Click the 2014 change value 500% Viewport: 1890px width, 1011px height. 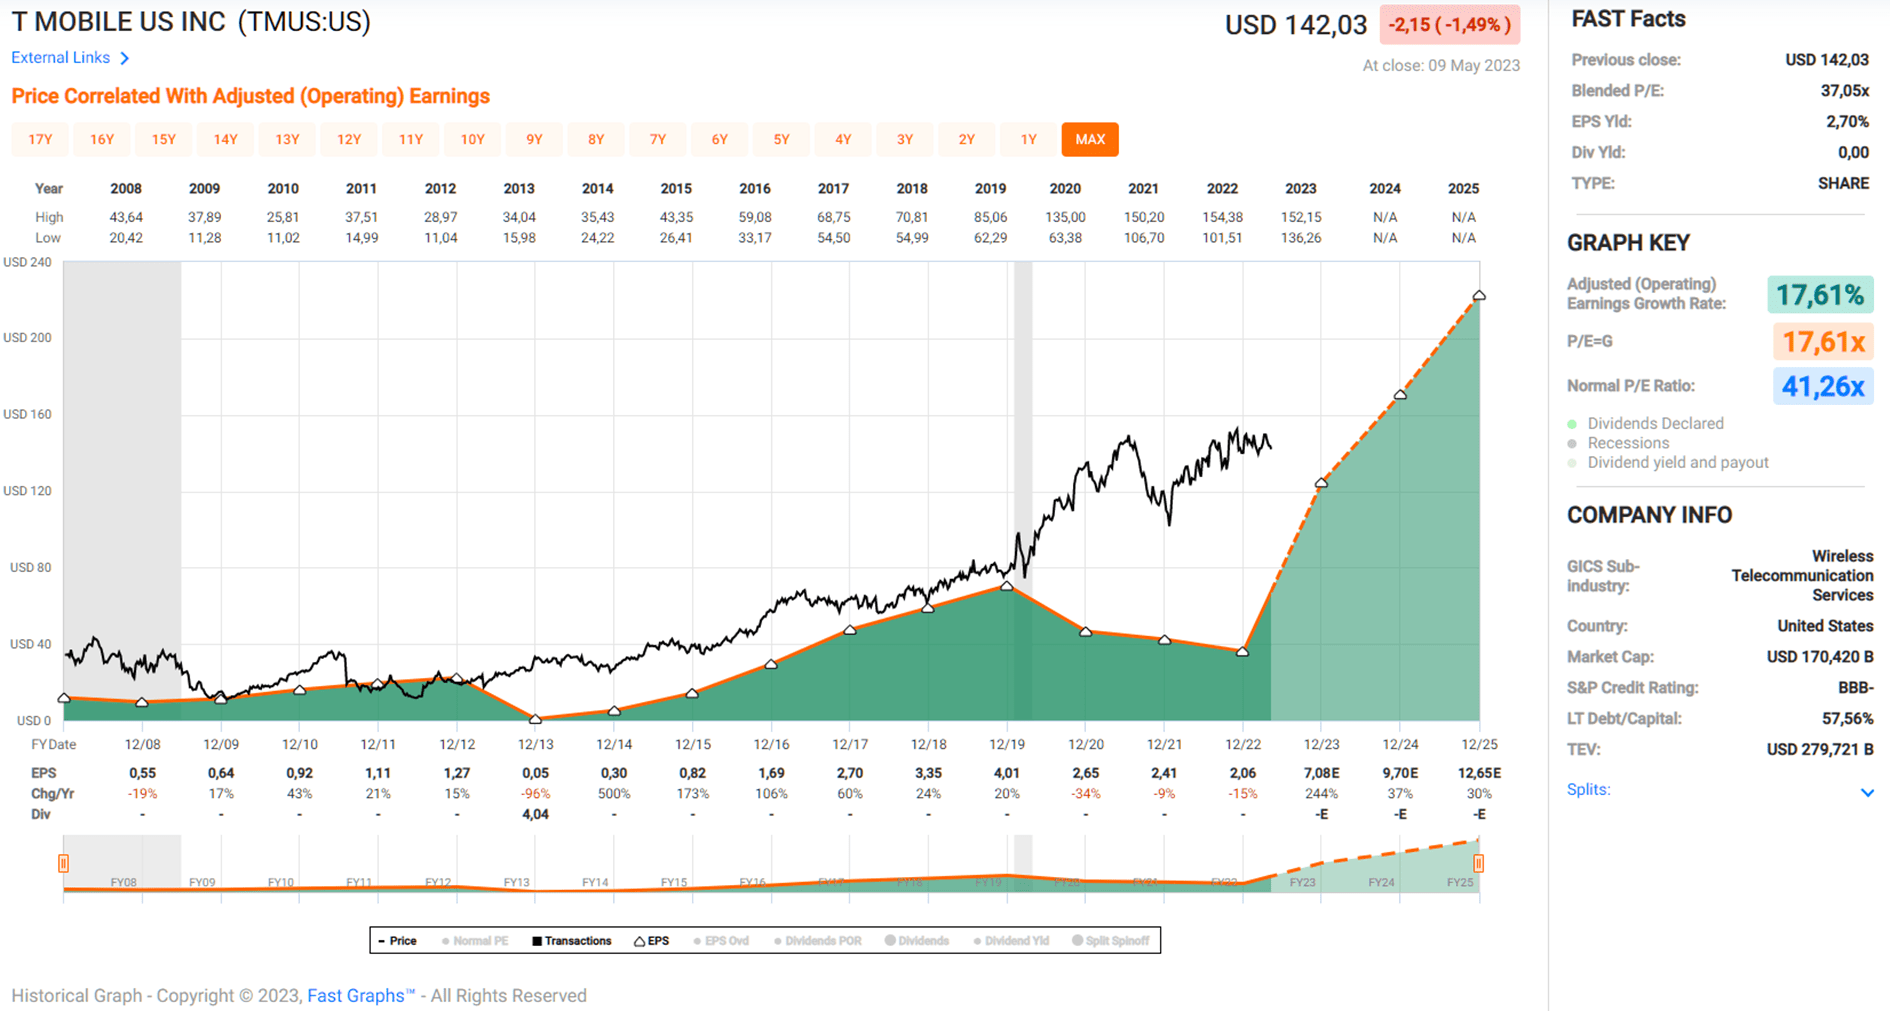coord(614,794)
